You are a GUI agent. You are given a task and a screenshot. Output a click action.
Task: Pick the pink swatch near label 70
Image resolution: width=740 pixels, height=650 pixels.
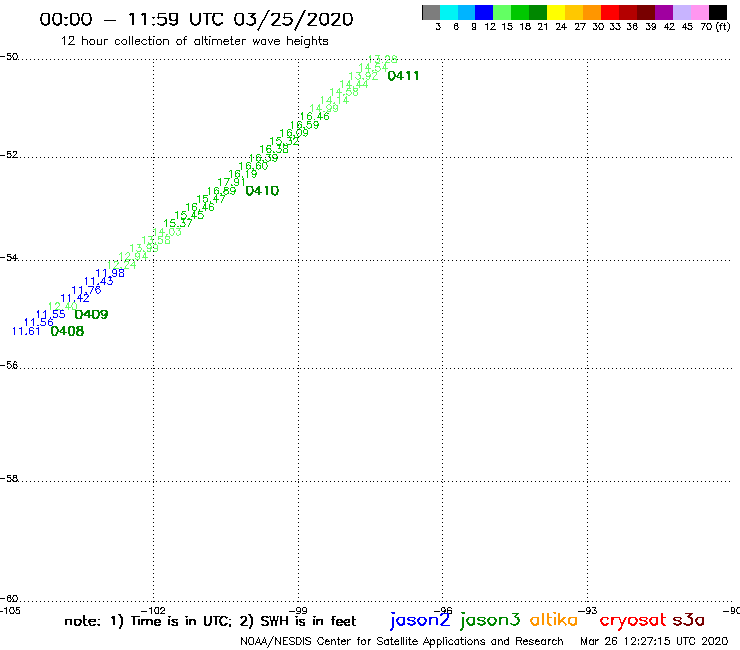(699, 12)
